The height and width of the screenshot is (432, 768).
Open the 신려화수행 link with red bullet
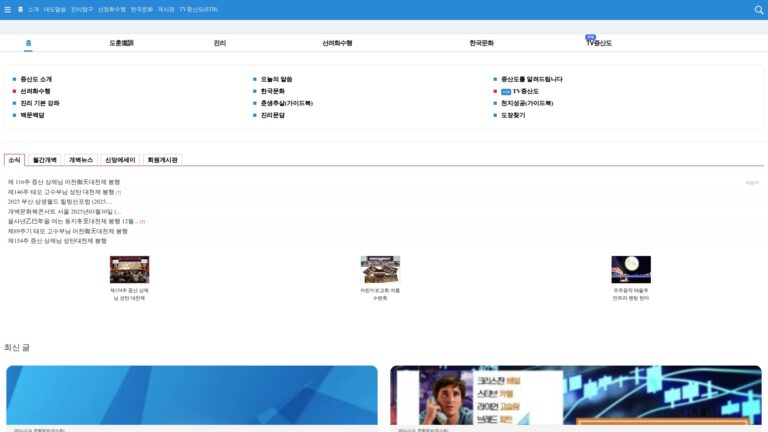[x=35, y=91]
